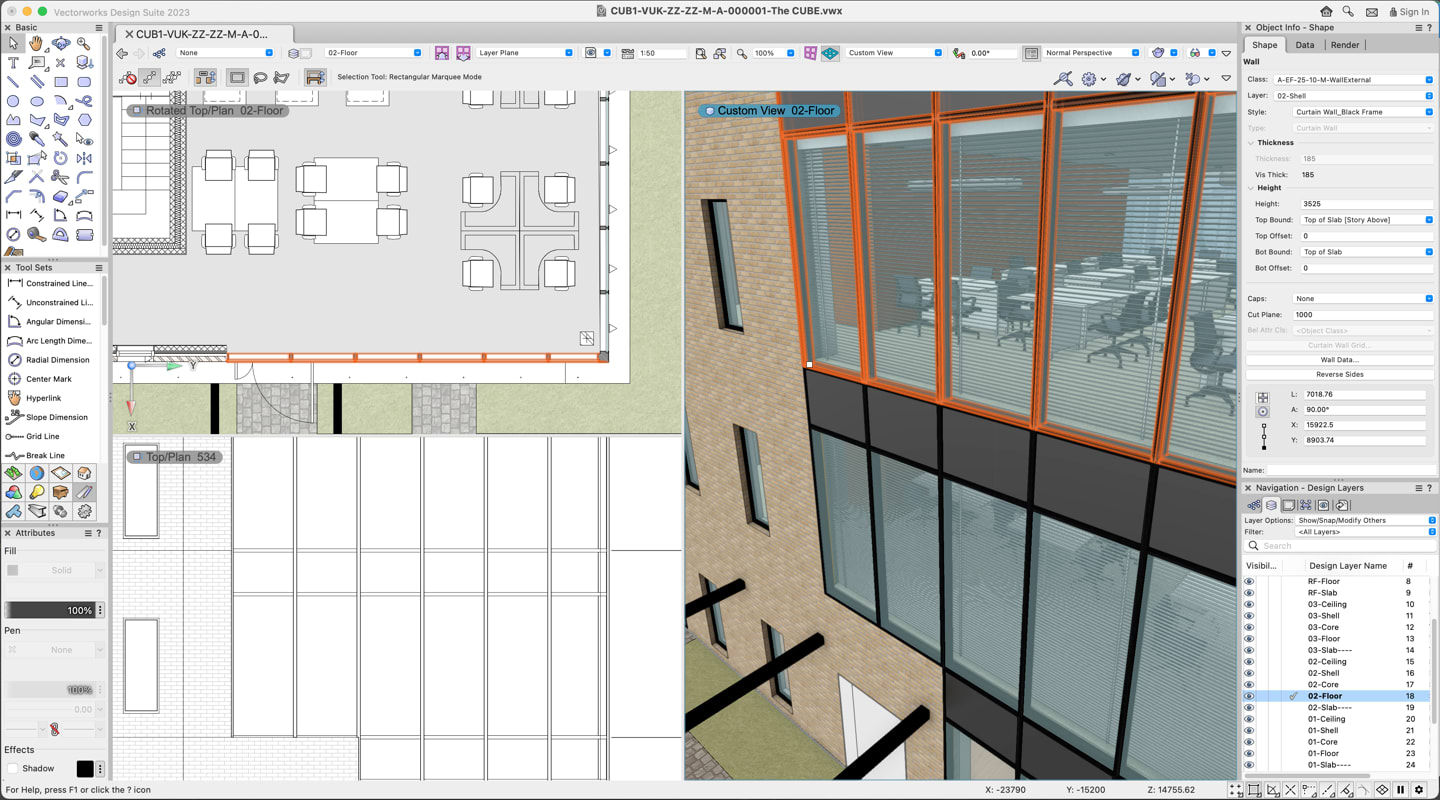Select the Center Mark tool
1440x800 pixels.
click(48, 379)
